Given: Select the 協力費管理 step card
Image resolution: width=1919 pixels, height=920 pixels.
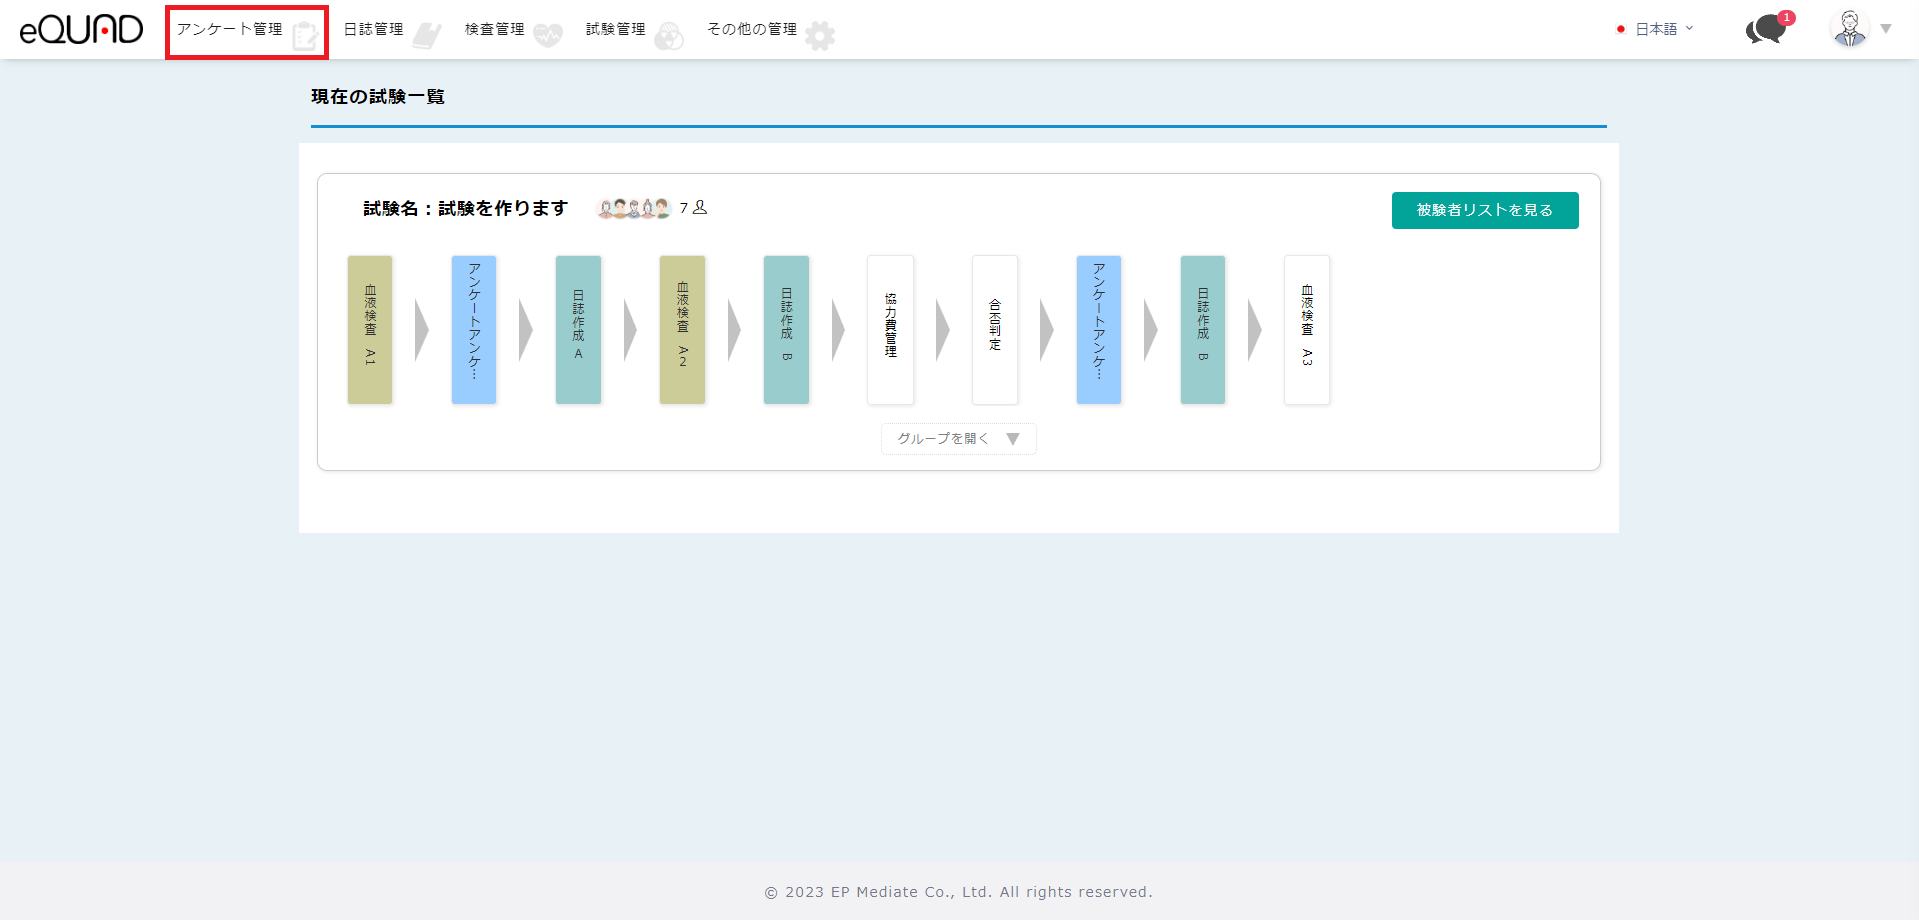Looking at the screenshot, I should pyautogui.click(x=890, y=329).
